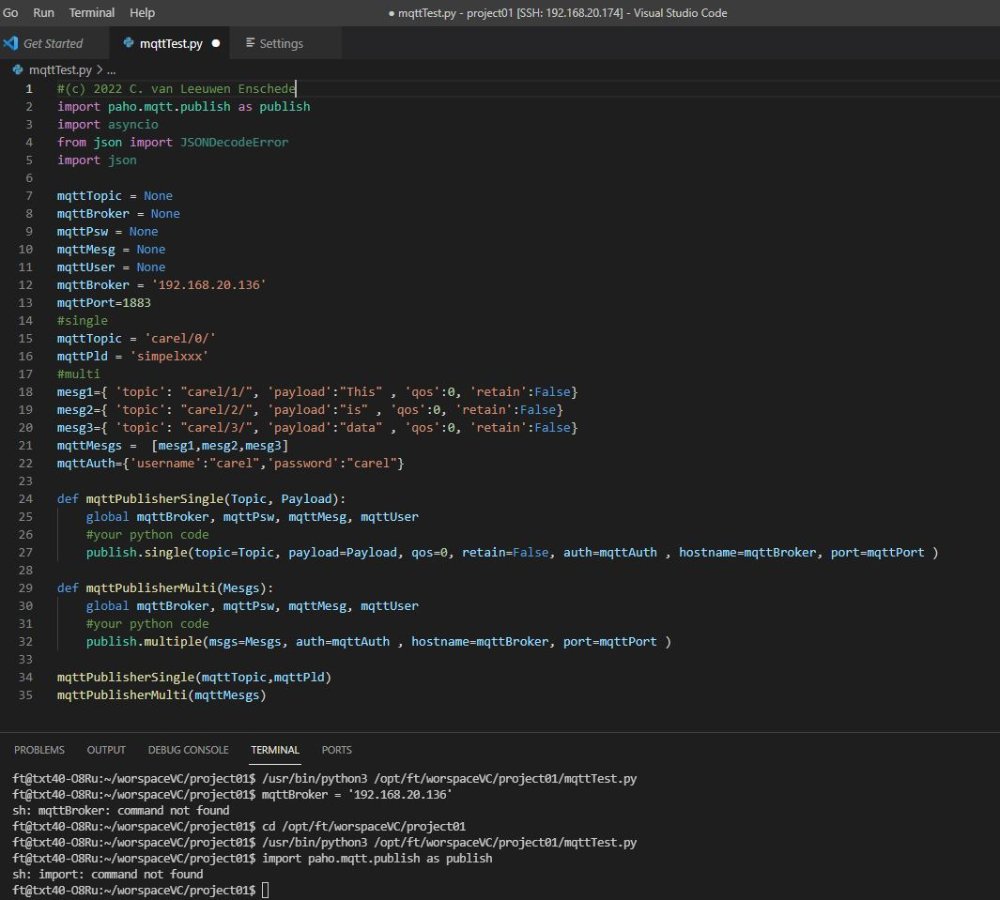Open the Go menu
The image size is (1000, 900).
pyautogui.click(x=10, y=13)
